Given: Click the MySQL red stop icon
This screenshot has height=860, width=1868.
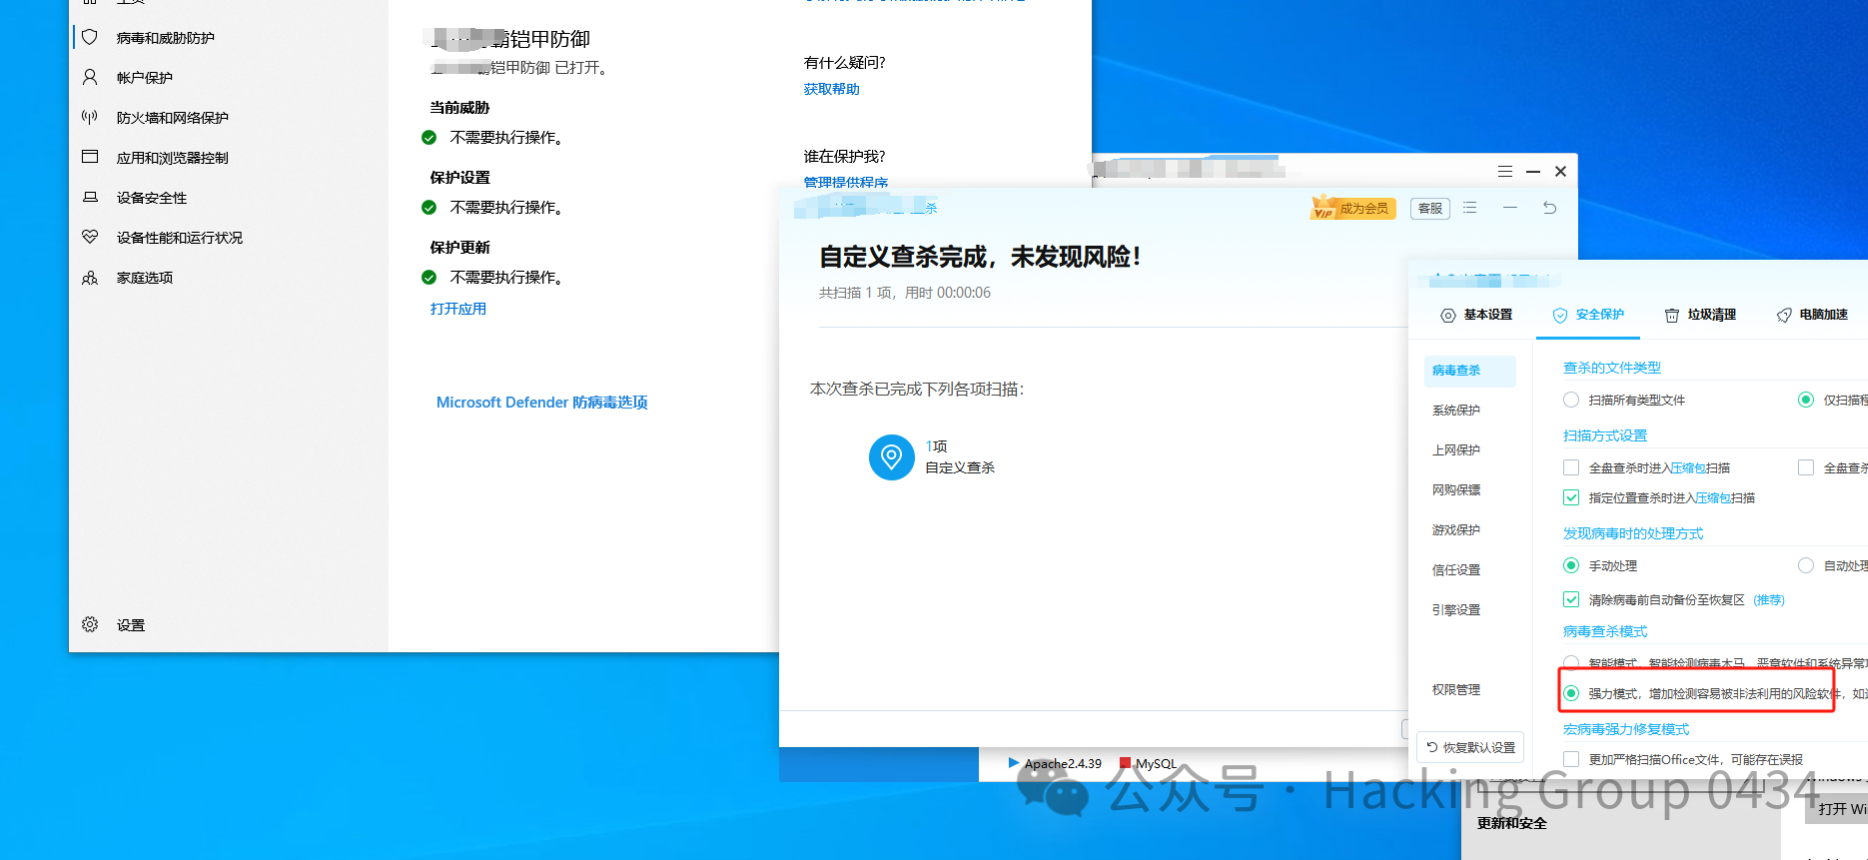Looking at the screenshot, I should [x=1126, y=763].
